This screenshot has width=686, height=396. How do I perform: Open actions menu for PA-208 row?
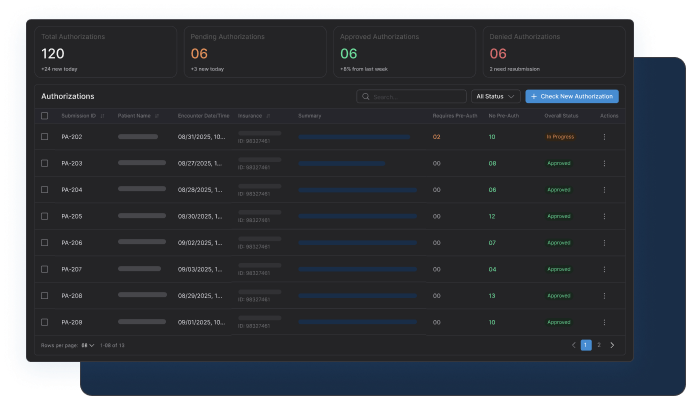point(604,296)
